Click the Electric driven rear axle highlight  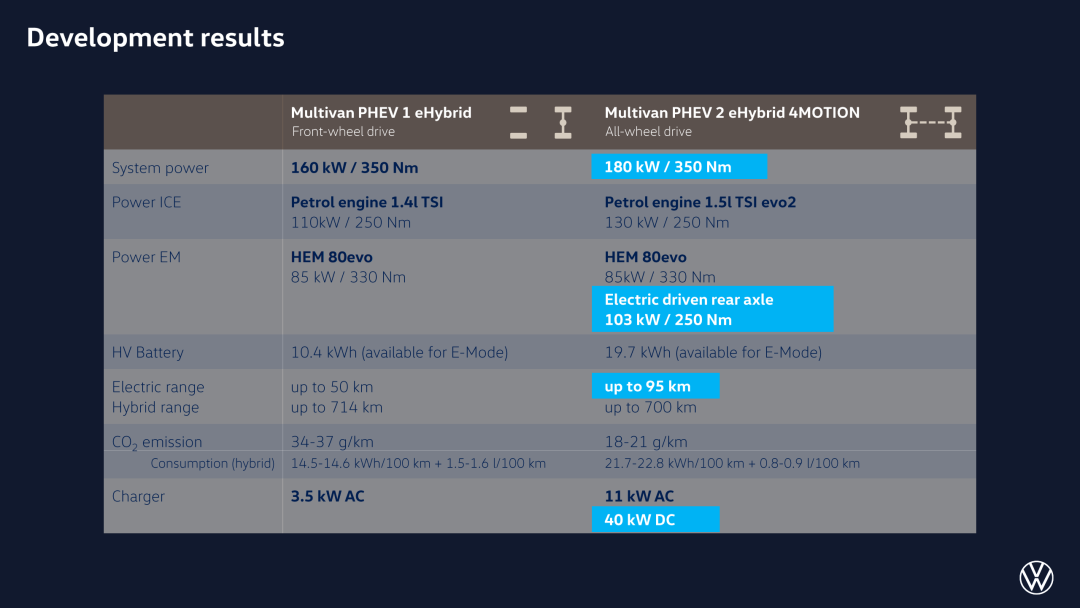pos(713,309)
